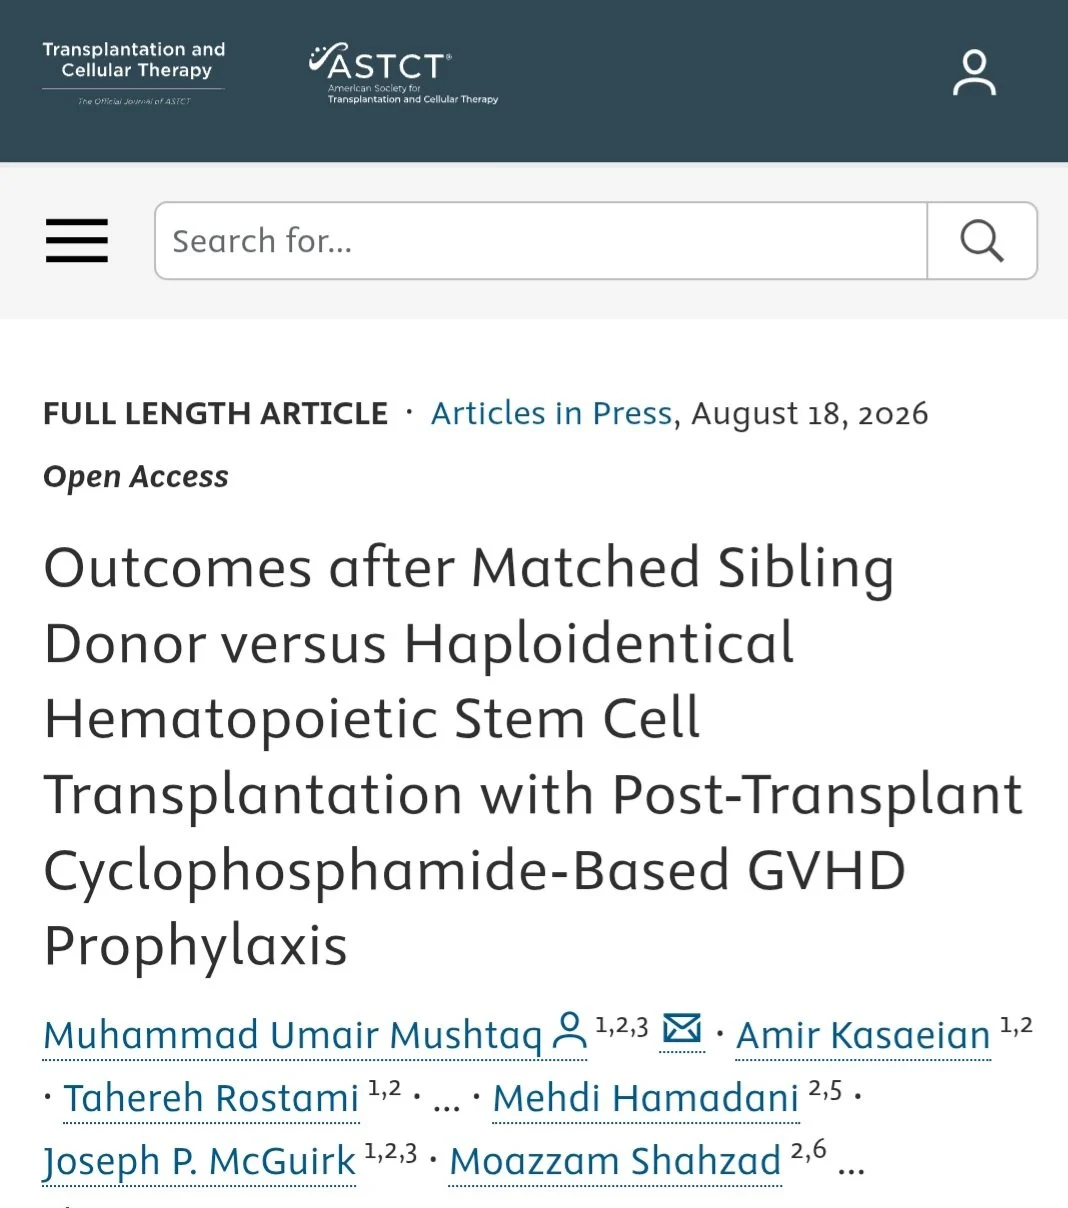Open author Joseph P. McGuirk
The height and width of the screenshot is (1208, 1068).
coord(199,1161)
